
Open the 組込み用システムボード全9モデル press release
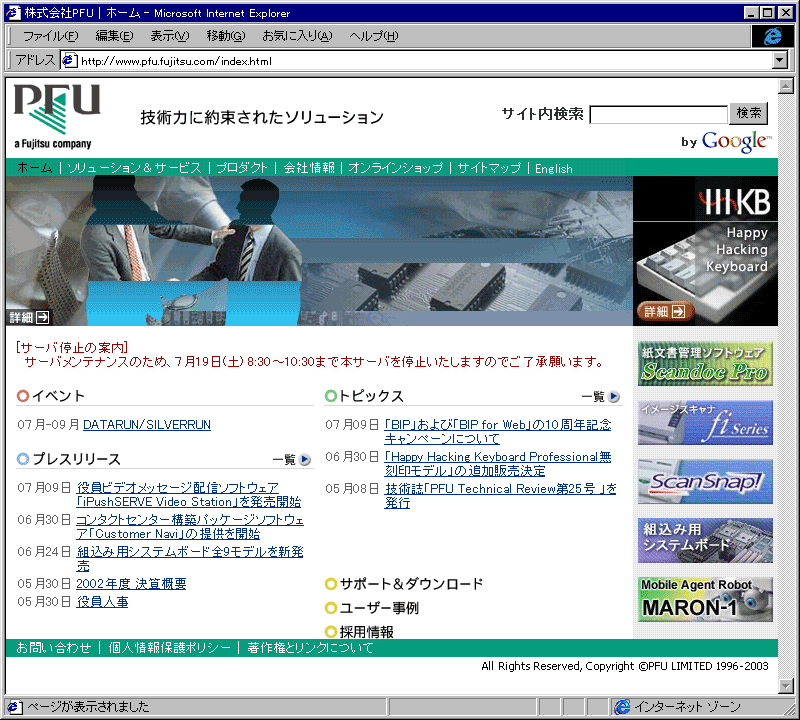tap(190, 559)
